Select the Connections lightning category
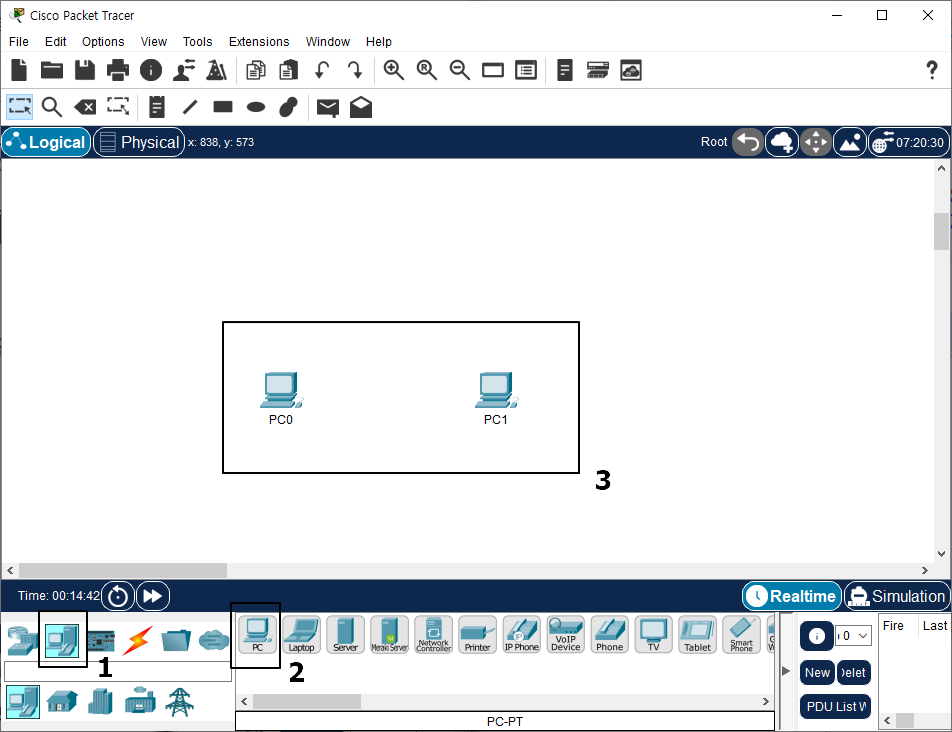This screenshot has width=952, height=732. [x=138, y=640]
